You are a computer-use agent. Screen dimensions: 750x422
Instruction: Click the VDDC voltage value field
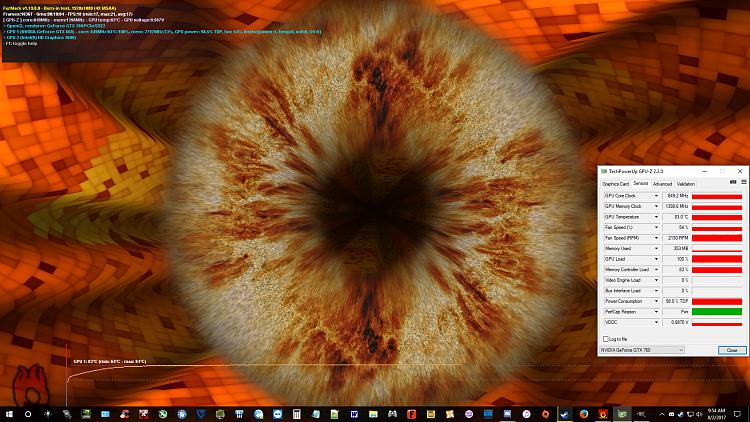pos(675,322)
